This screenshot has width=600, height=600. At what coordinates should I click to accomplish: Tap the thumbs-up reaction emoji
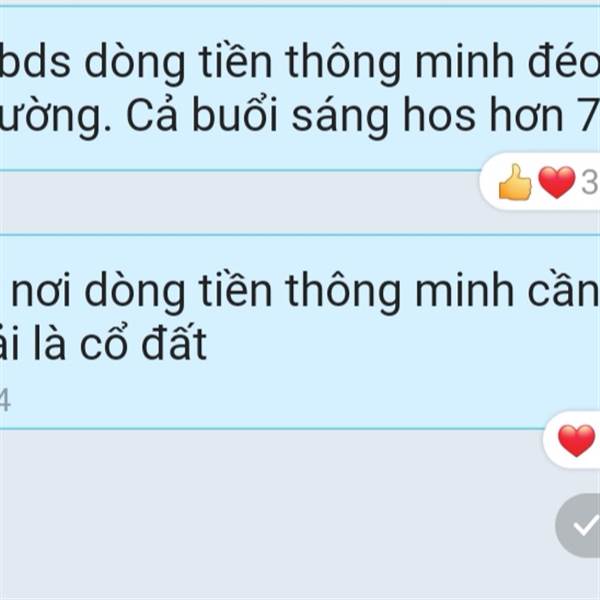point(515,182)
